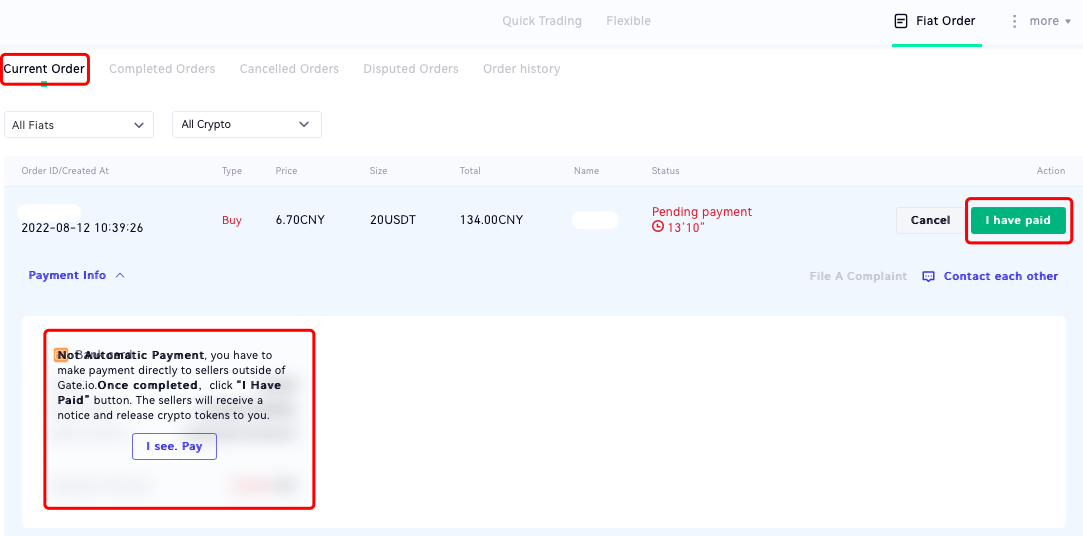Confirm payment with I have paid button
The image size is (1083, 536).
(1017, 220)
